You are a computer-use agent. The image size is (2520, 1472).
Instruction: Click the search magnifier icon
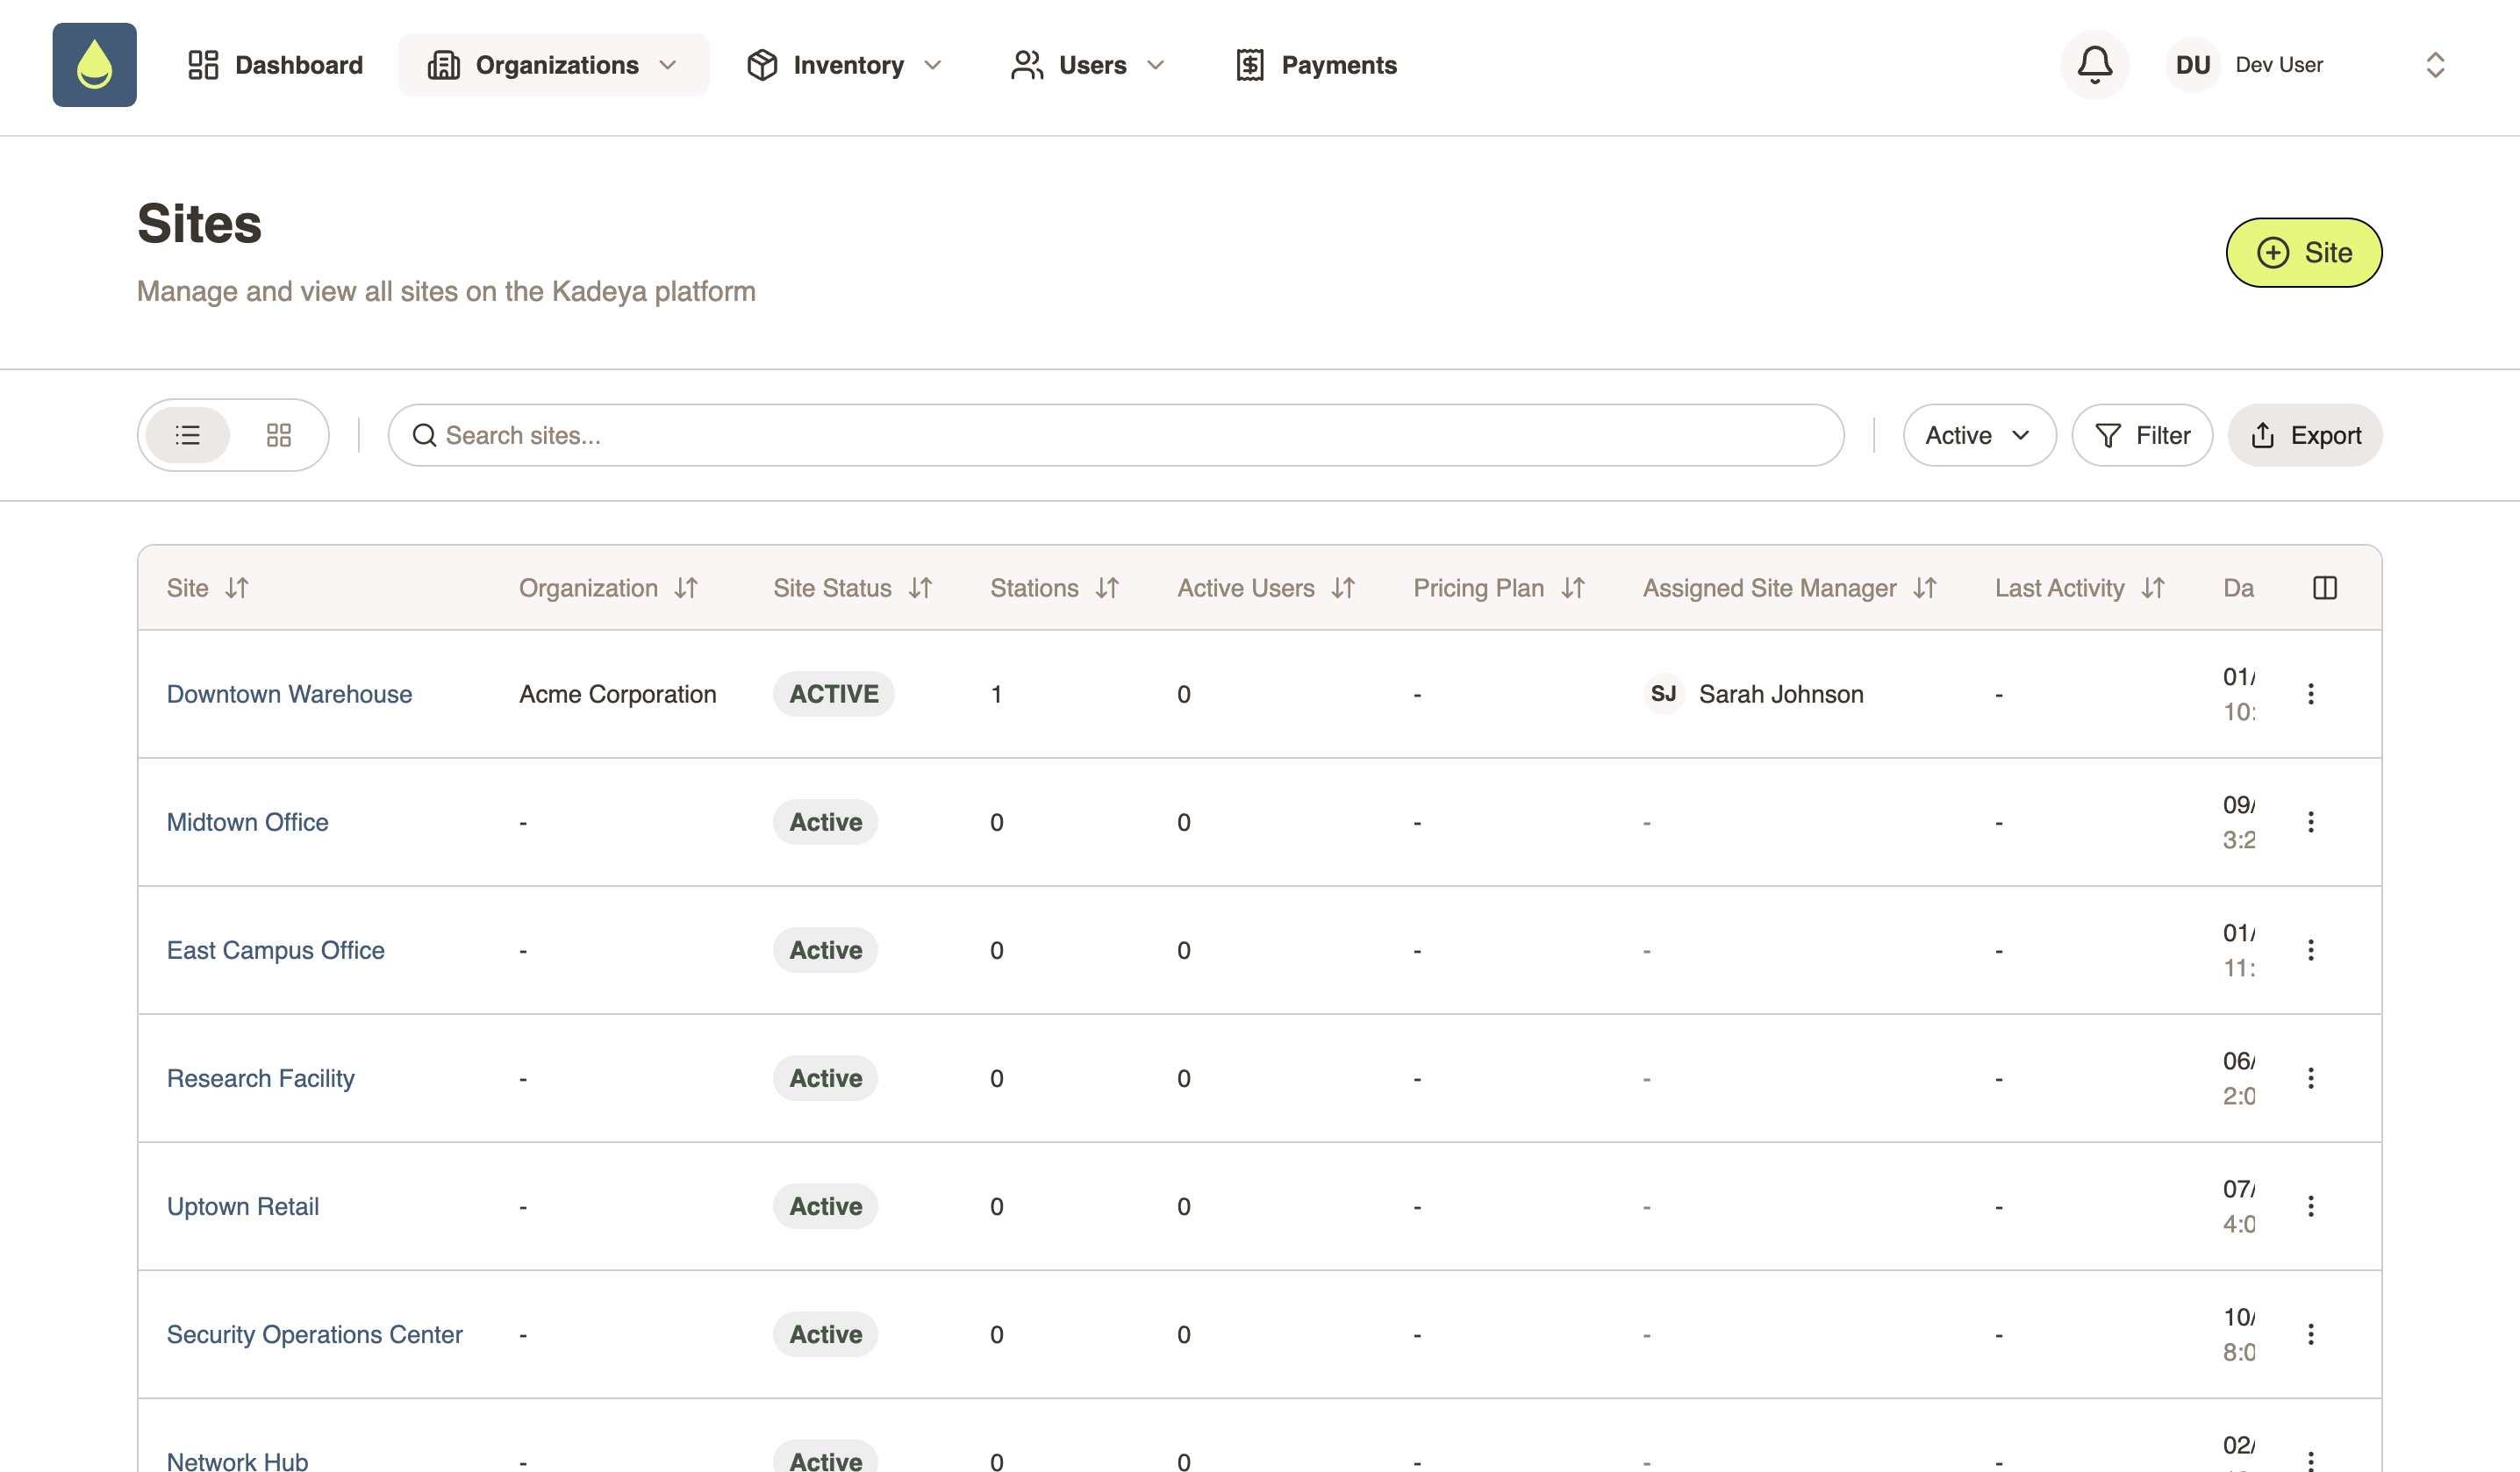click(424, 435)
